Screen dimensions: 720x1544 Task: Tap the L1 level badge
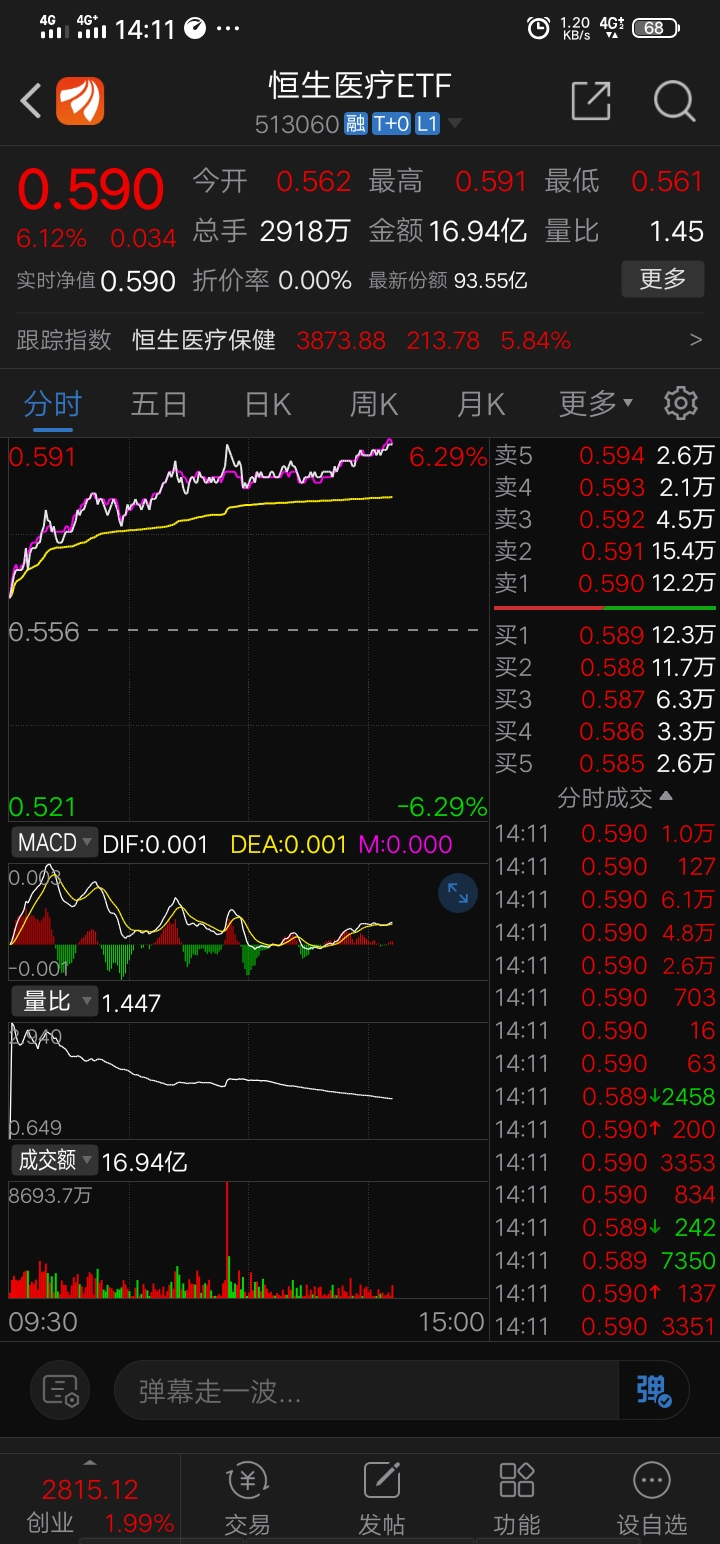(x=427, y=124)
